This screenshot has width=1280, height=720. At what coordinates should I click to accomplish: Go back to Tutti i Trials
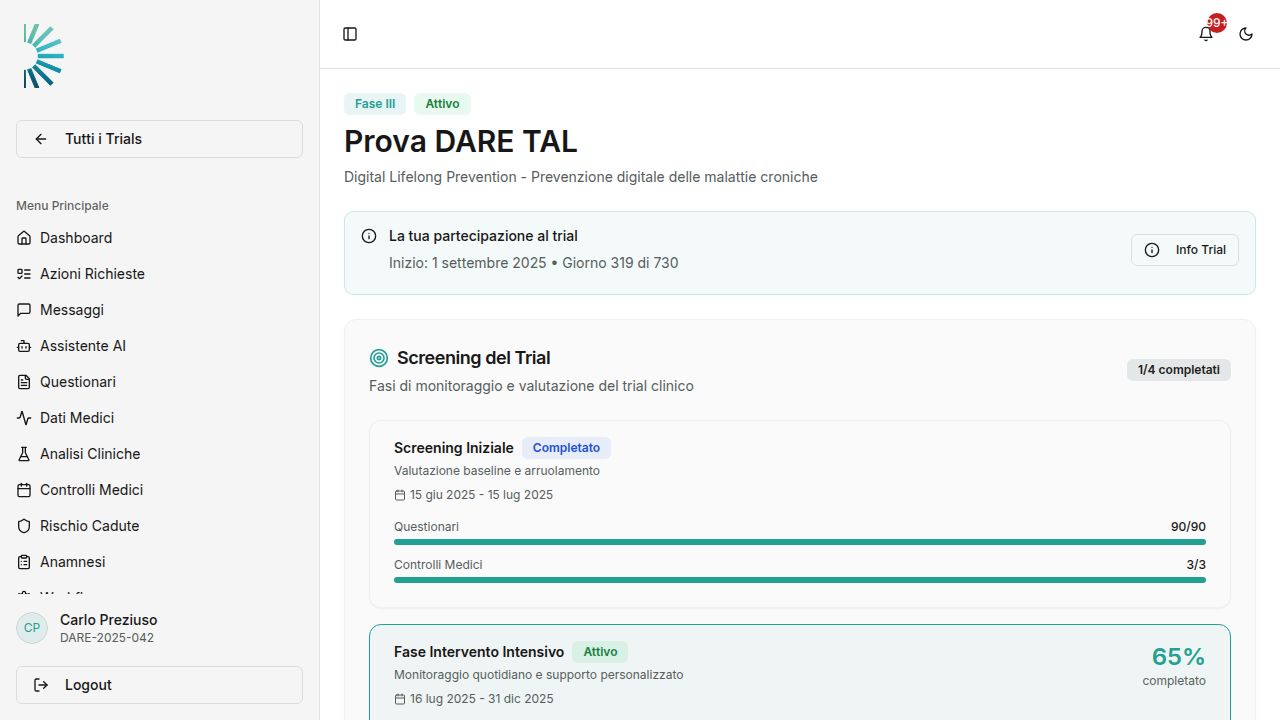coord(159,139)
